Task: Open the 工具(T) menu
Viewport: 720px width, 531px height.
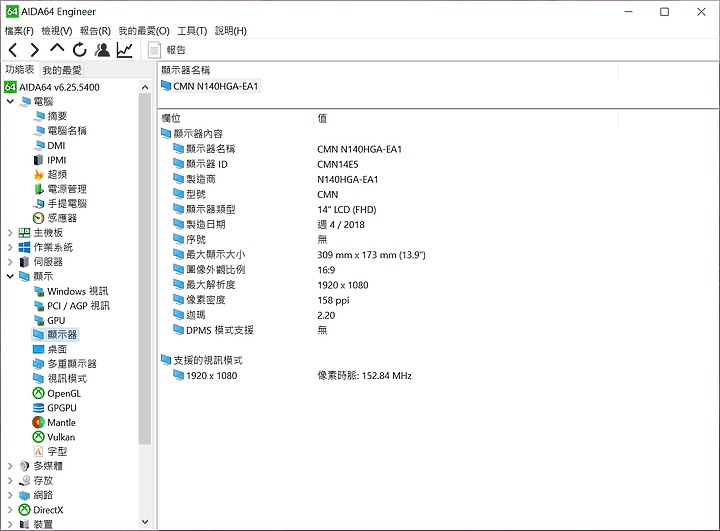Action: [x=192, y=31]
